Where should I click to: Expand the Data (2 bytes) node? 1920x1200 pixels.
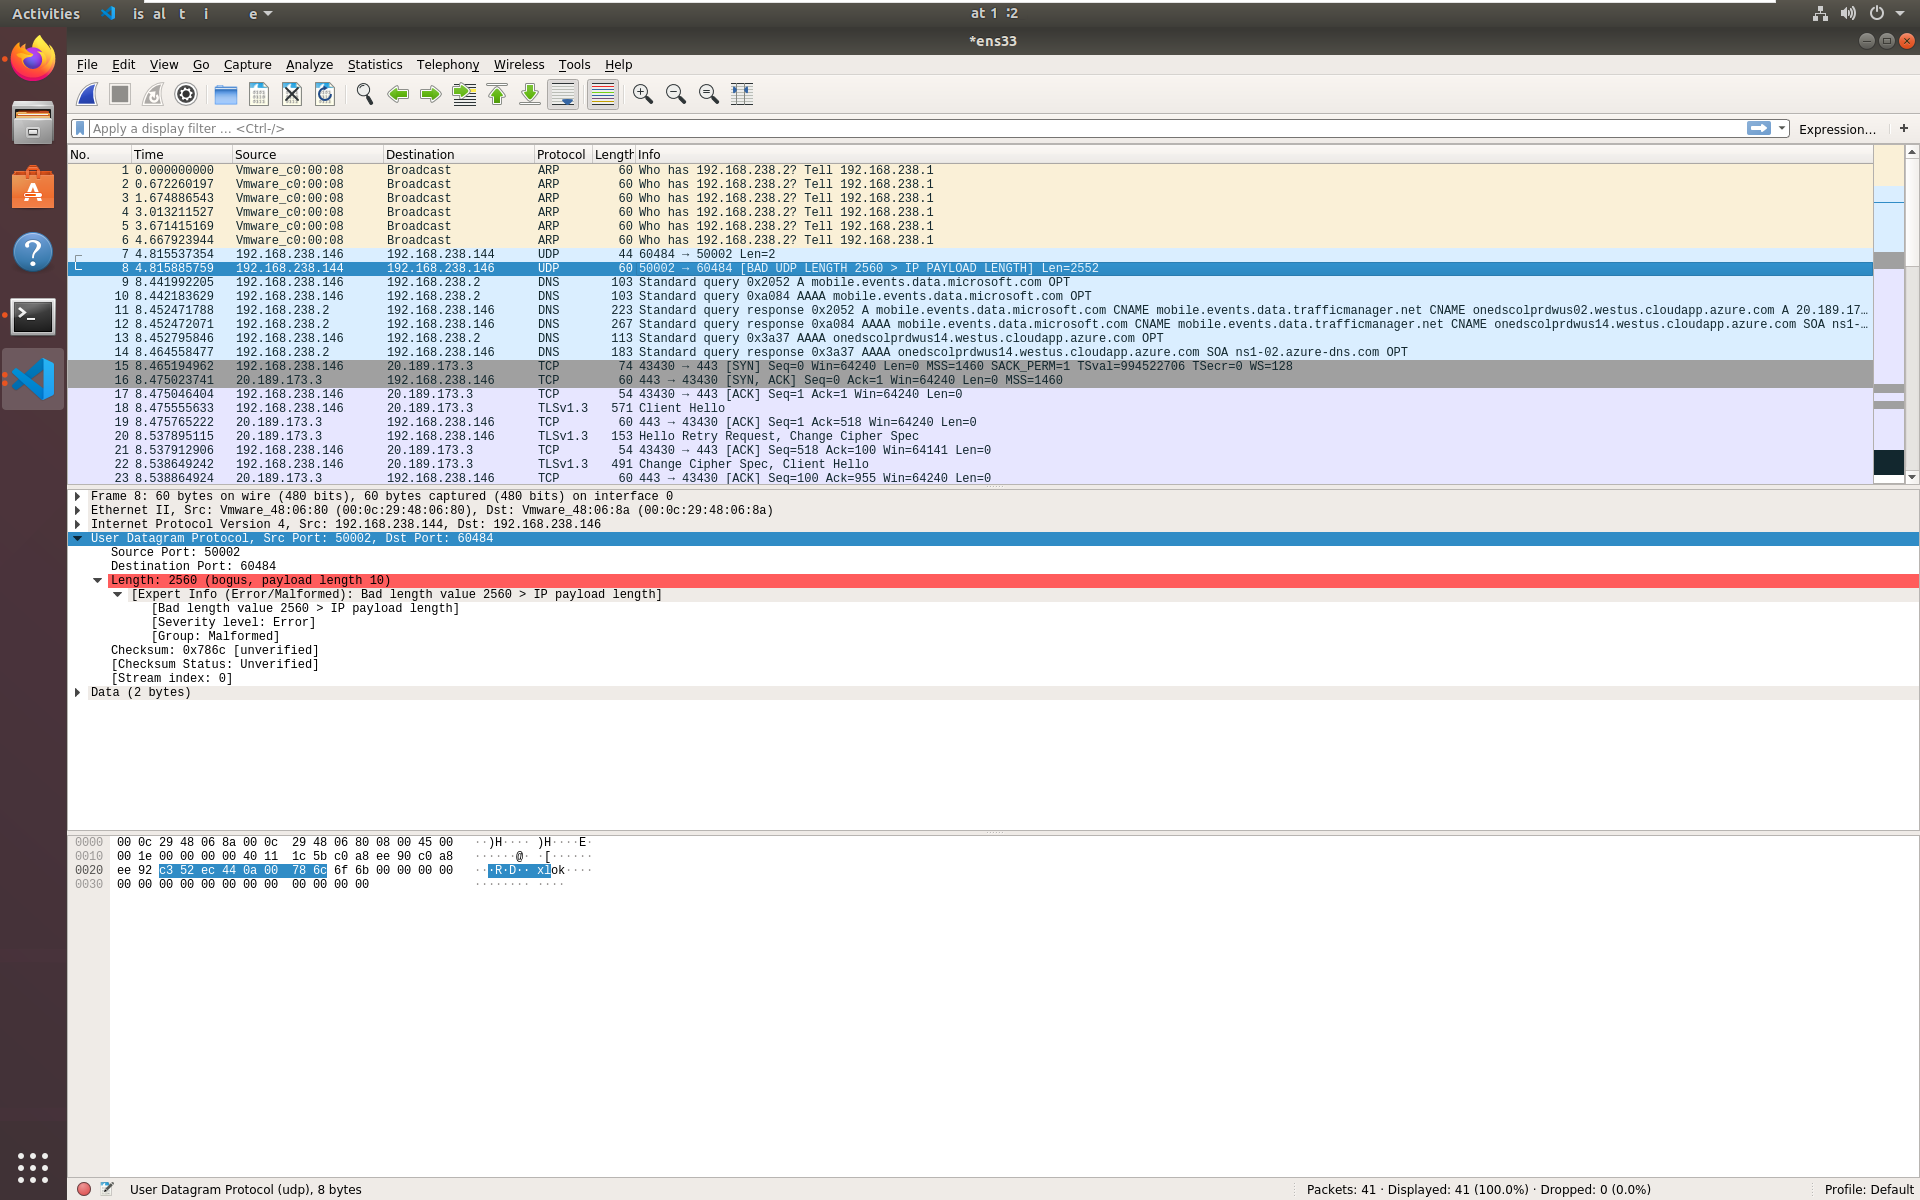(78, 692)
